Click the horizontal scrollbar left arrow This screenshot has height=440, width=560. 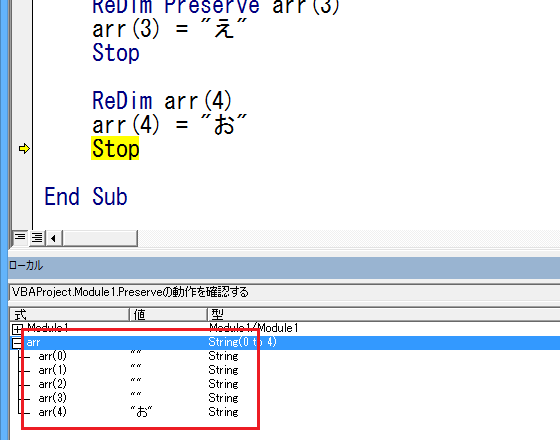(54, 238)
